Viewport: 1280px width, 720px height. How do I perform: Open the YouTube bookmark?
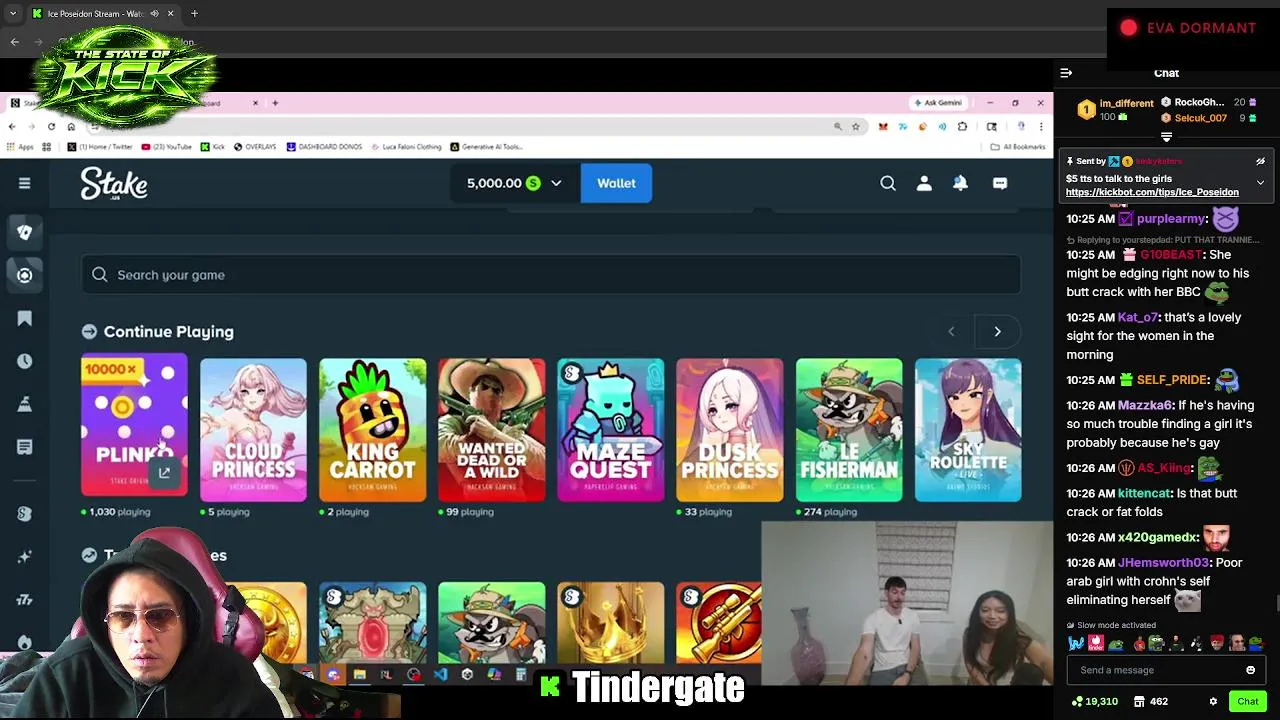coord(166,147)
